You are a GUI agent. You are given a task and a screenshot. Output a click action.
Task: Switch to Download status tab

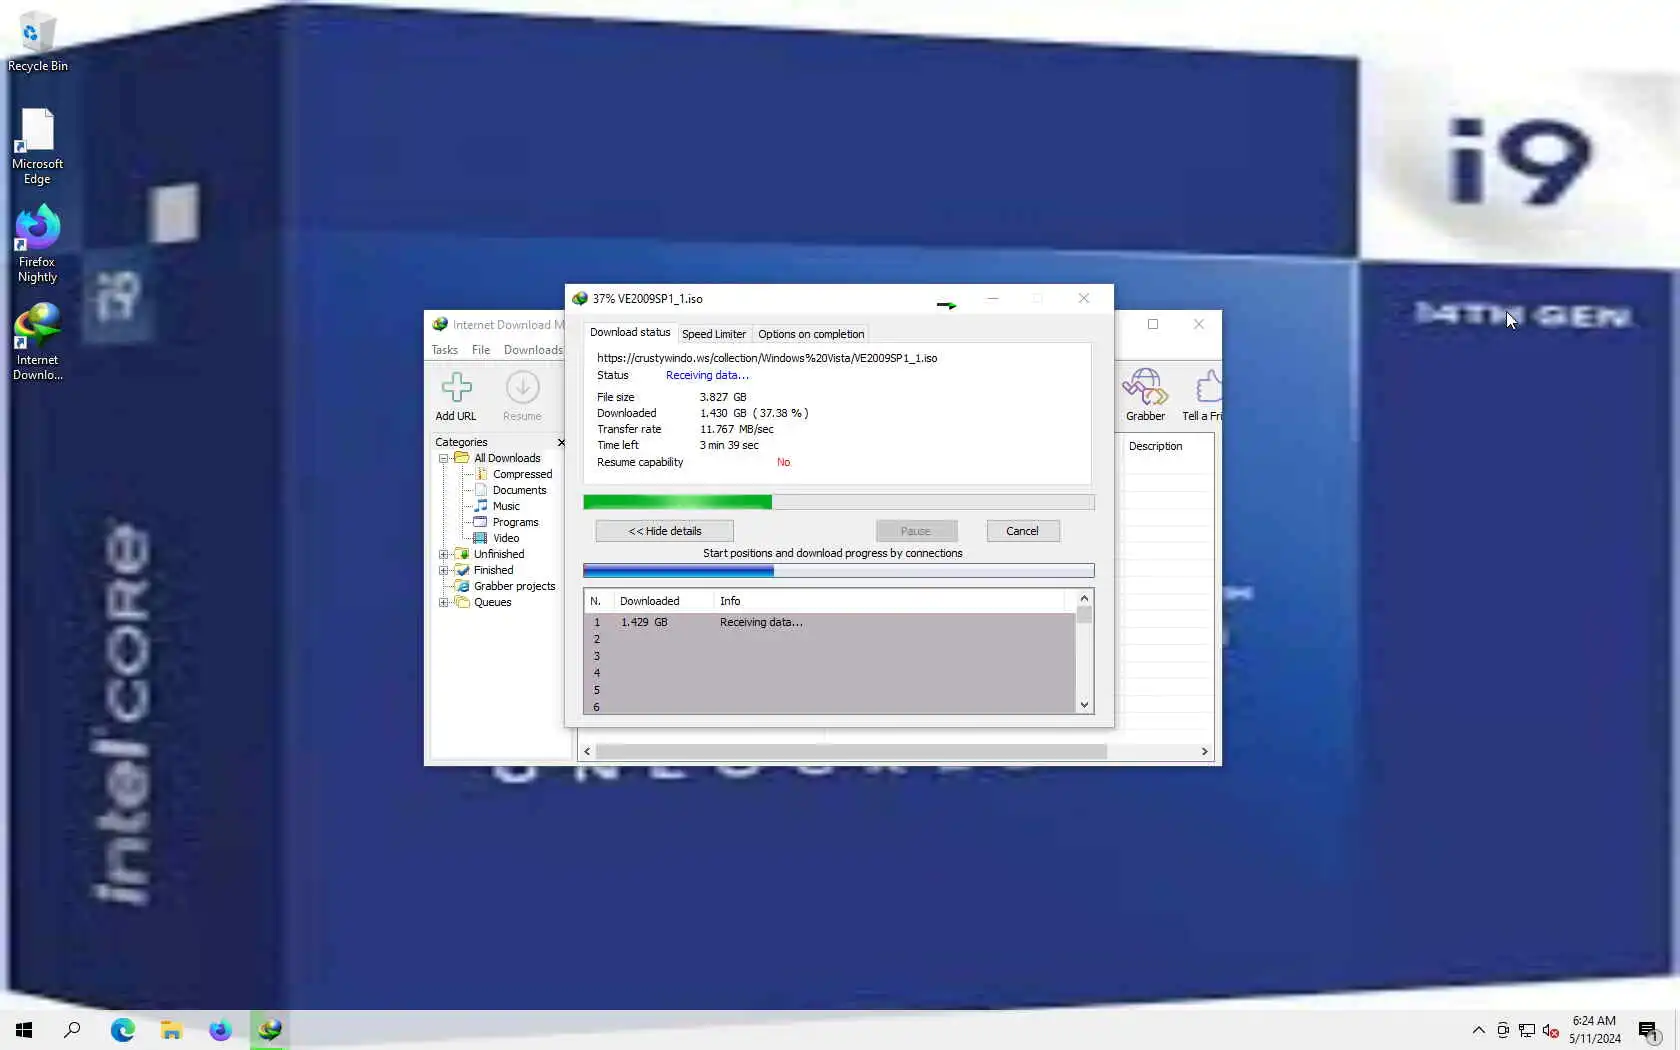pyautogui.click(x=630, y=332)
